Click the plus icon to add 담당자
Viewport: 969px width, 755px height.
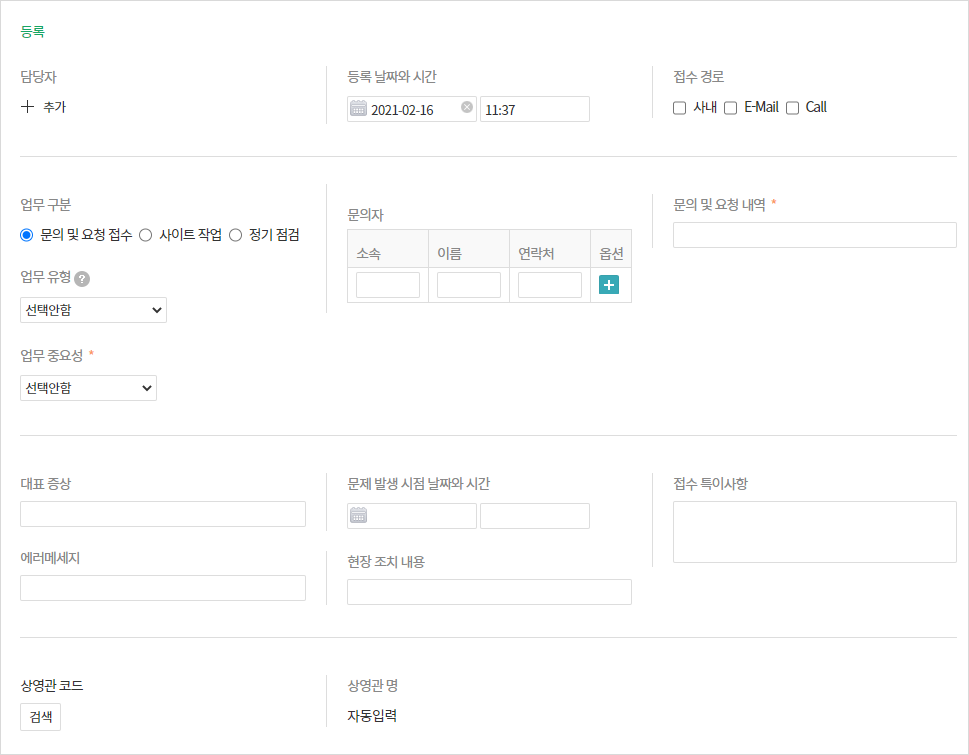click(27, 107)
